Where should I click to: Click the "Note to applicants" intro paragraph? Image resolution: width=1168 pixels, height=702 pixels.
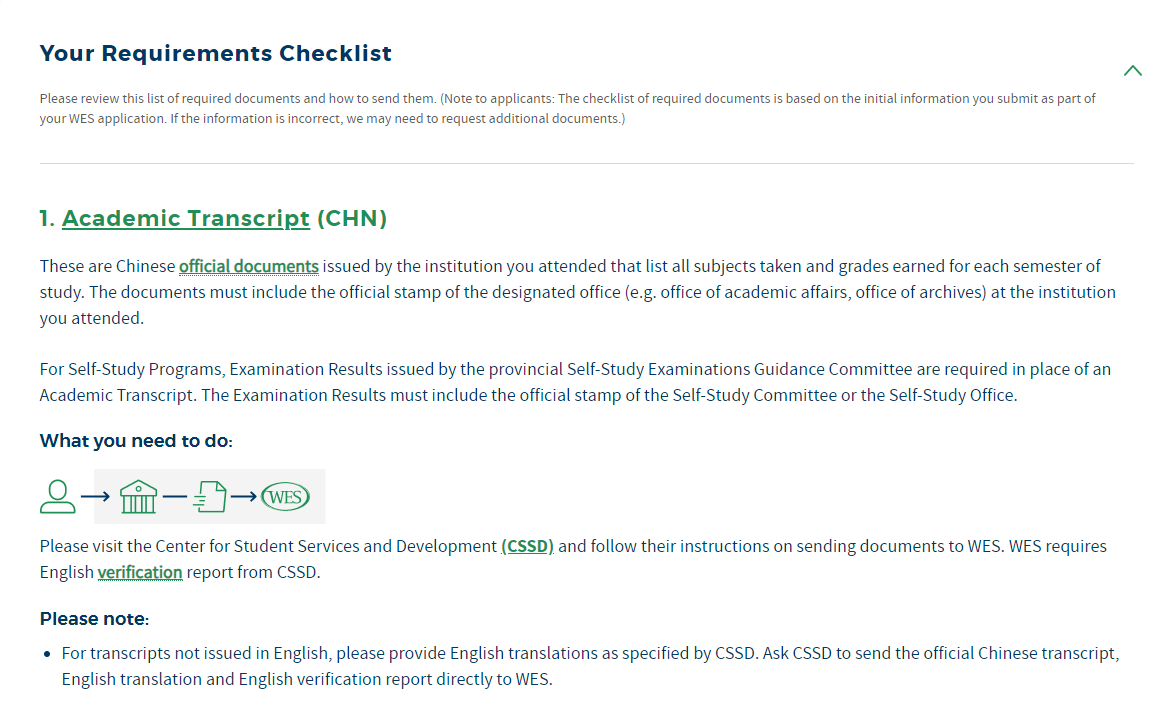pyautogui.click(x=567, y=109)
